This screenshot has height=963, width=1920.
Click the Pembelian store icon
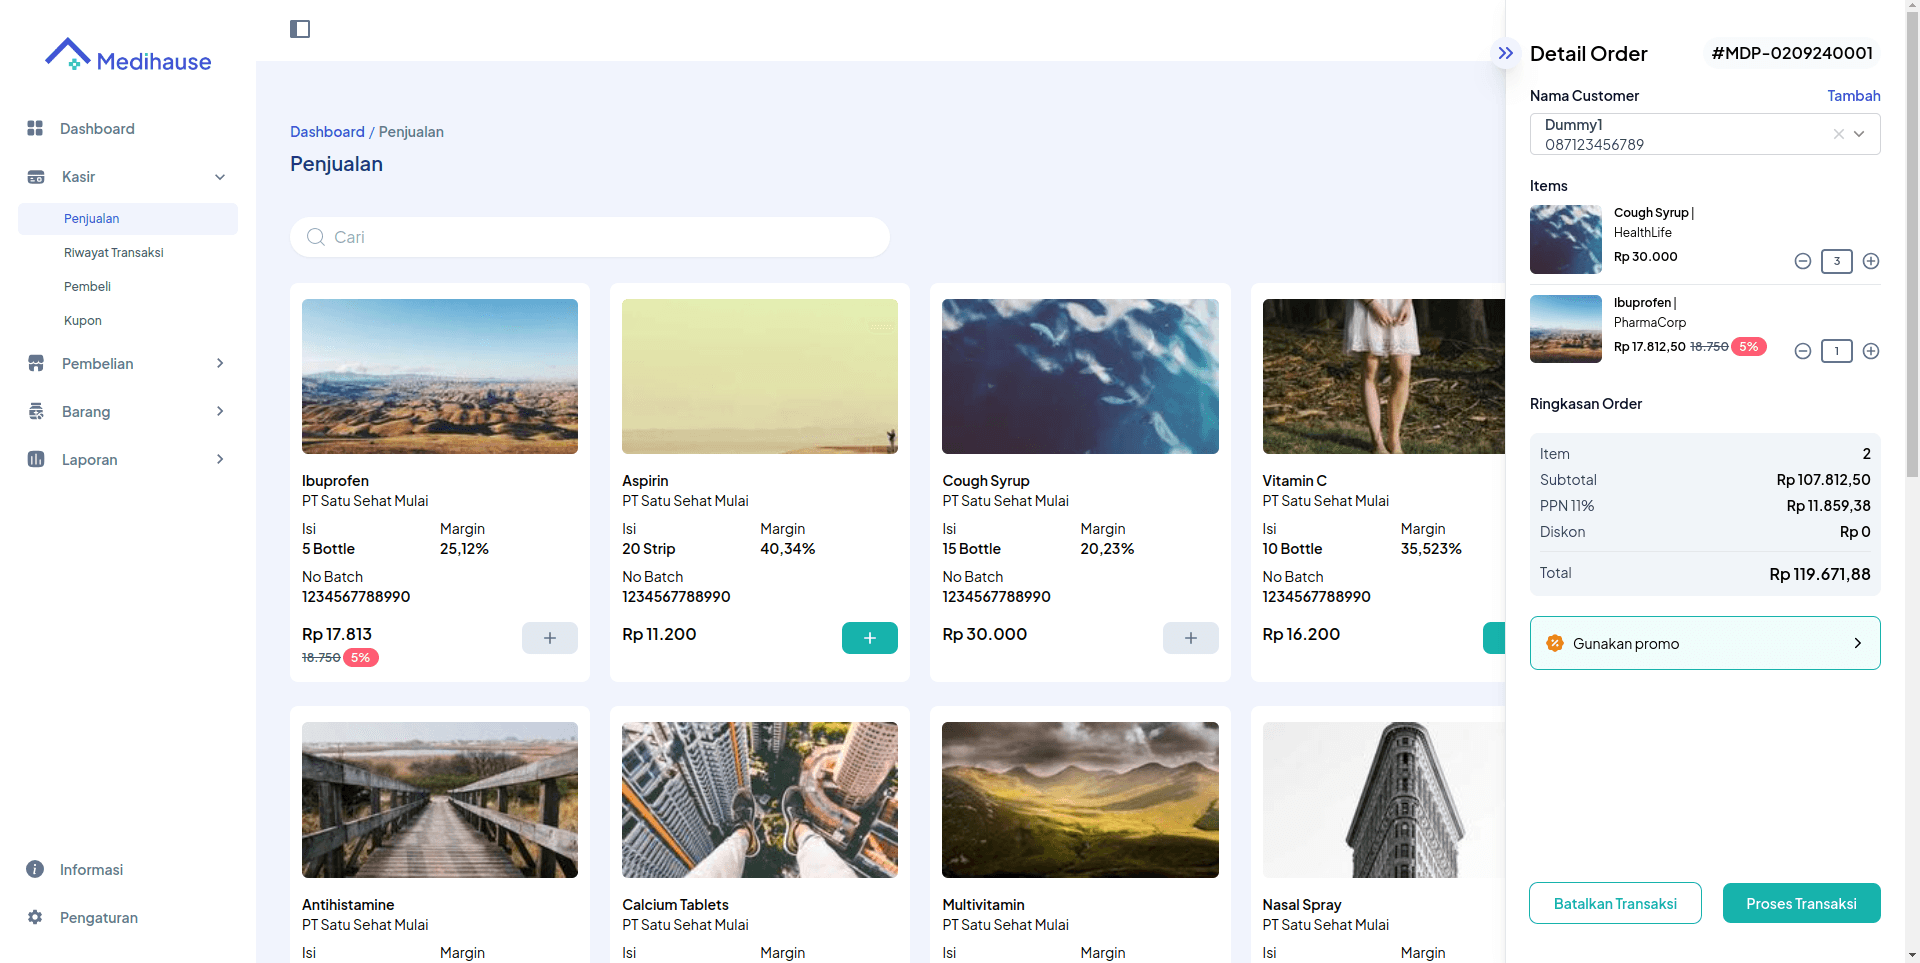[36, 363]
